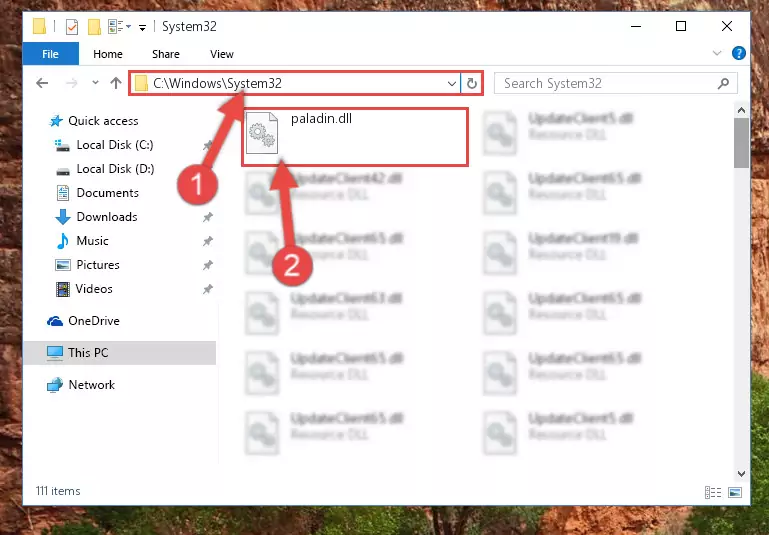Select the paladin.dll file name
The width and height of the screenshot is (769, 535).
(321, 119)
